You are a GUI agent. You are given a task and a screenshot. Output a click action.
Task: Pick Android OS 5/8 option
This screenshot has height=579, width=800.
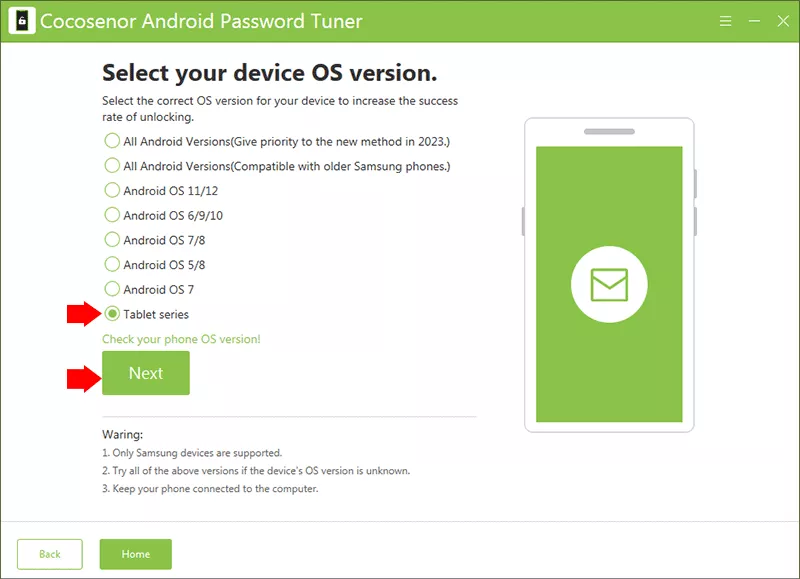click(112, 264)
